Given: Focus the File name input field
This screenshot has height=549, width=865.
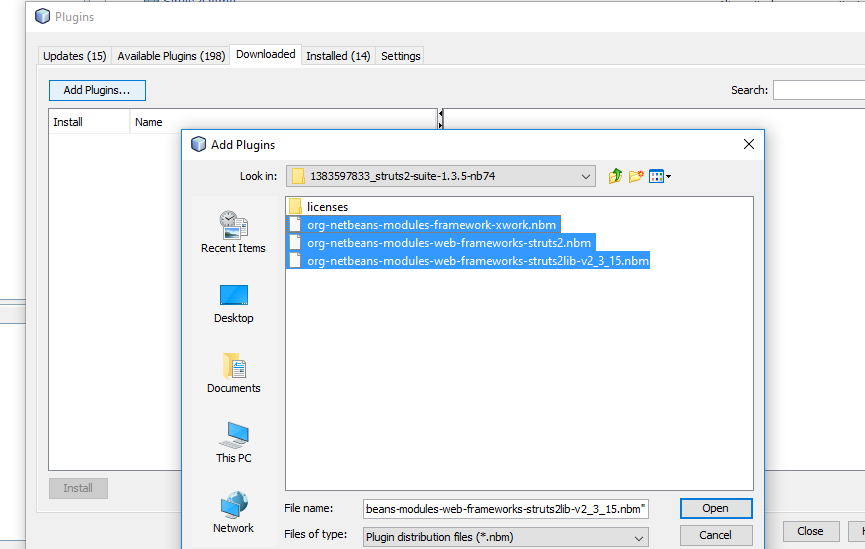Looking at the screenshot, I should coord(505,509).
